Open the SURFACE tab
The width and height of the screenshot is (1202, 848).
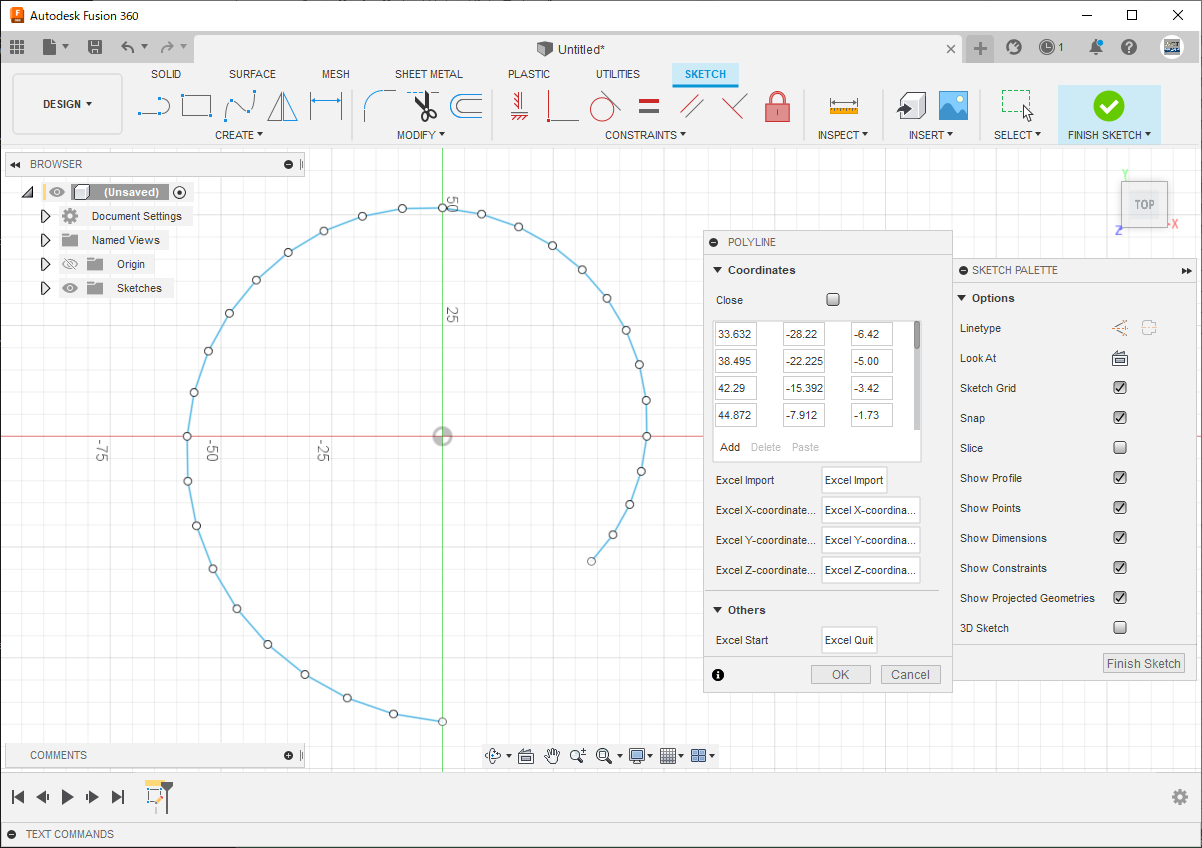252,74
